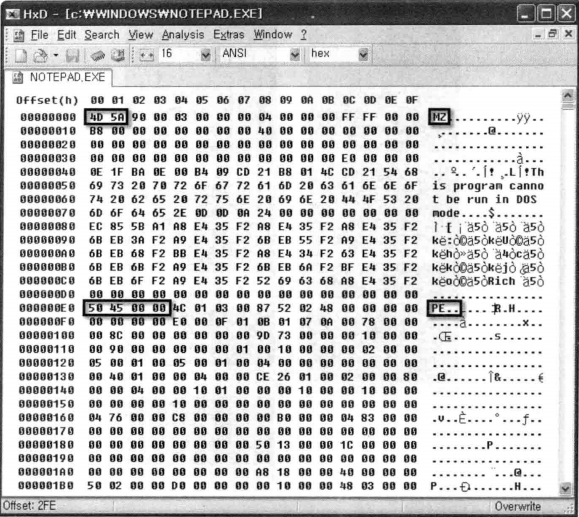Select the NOTEPAD.EXE document tab
This screenshot has height=517, width=579.
click(59, 77)
